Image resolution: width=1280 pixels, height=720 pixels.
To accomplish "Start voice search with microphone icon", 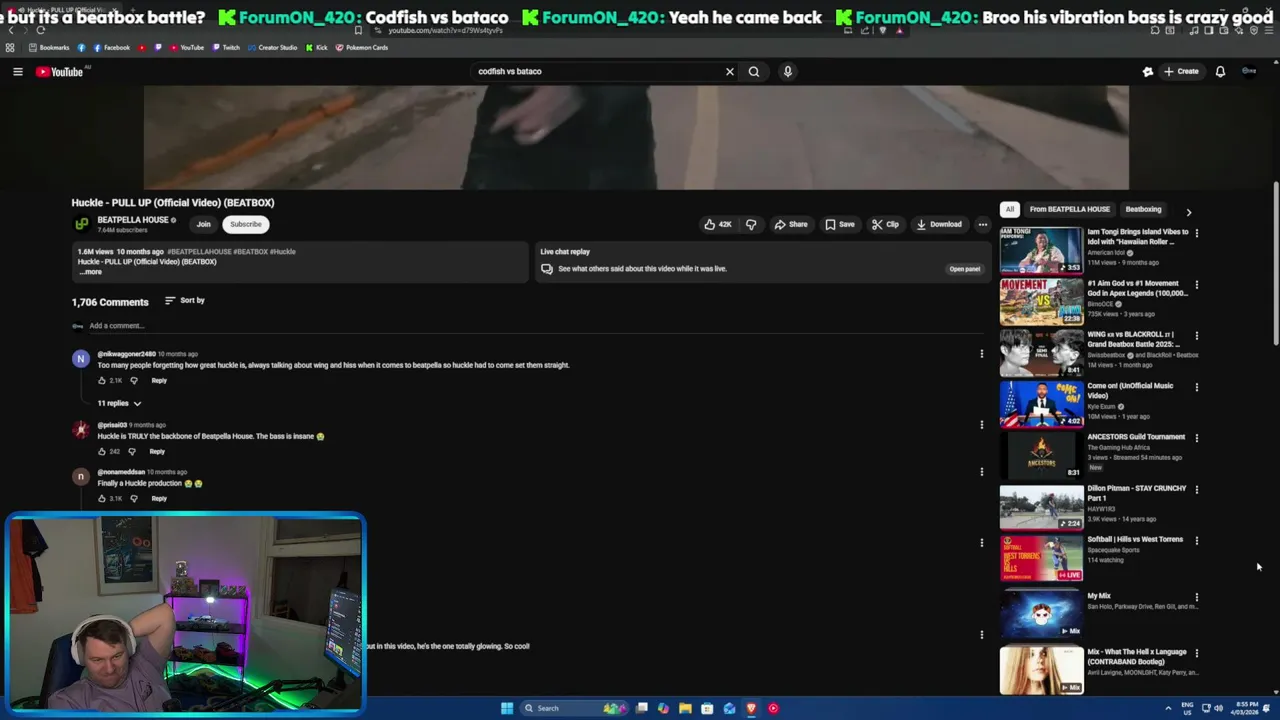I will click(x=788, y=71).
